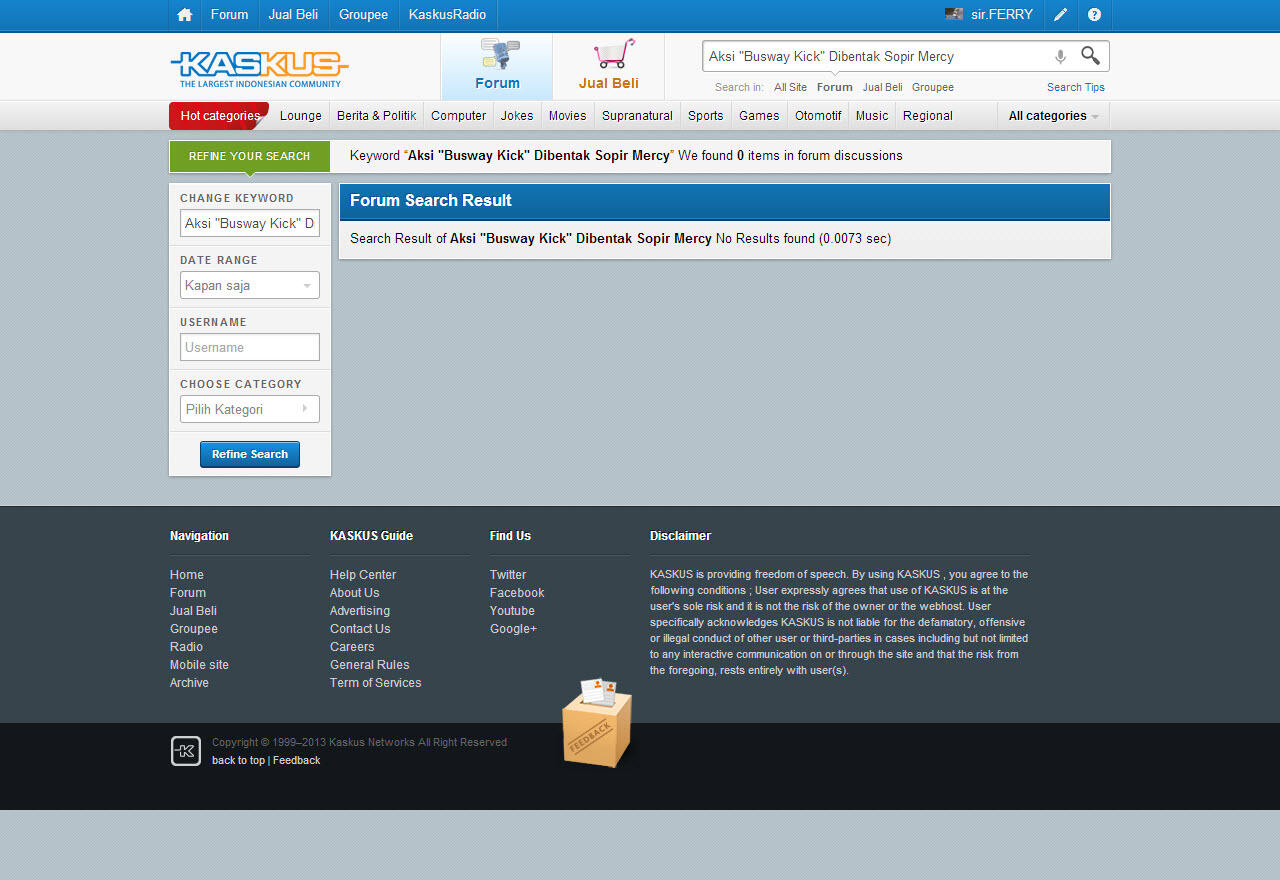Screen dimensions: 1280x880
Task: Open the Regional category
Action: (x=927, y=116)
